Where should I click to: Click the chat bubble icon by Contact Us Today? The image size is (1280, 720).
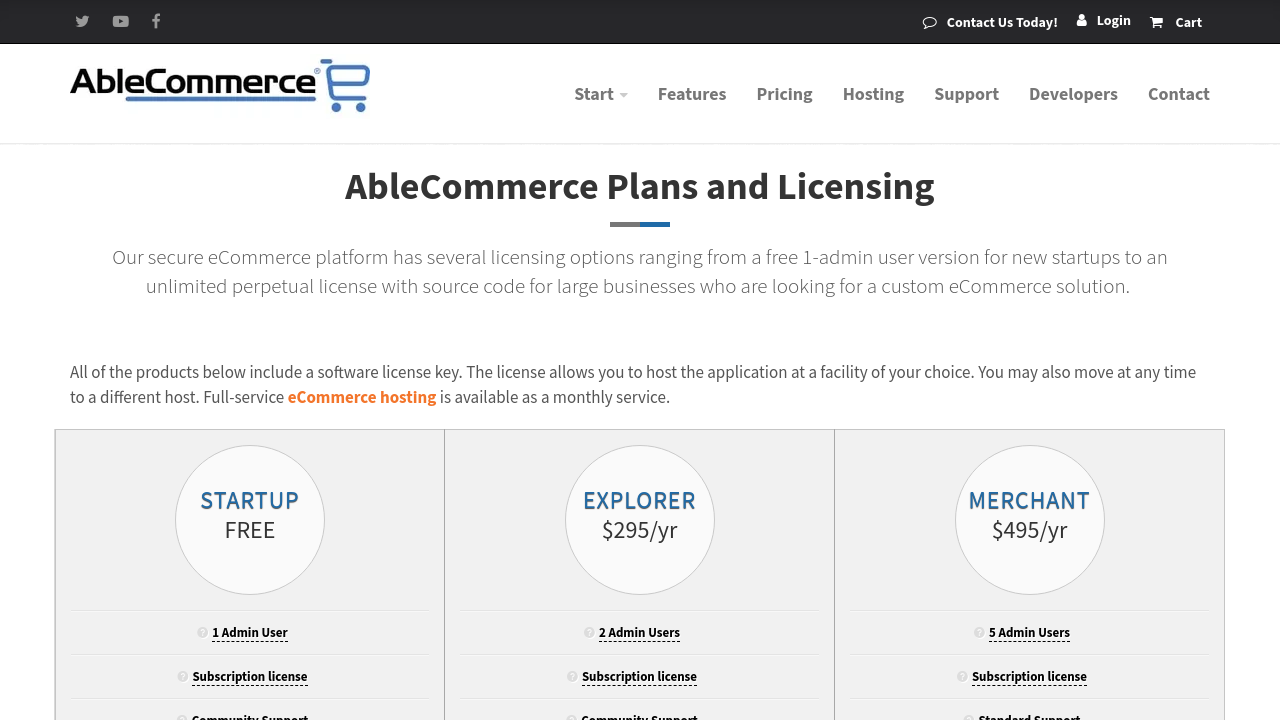click(929, 22)
